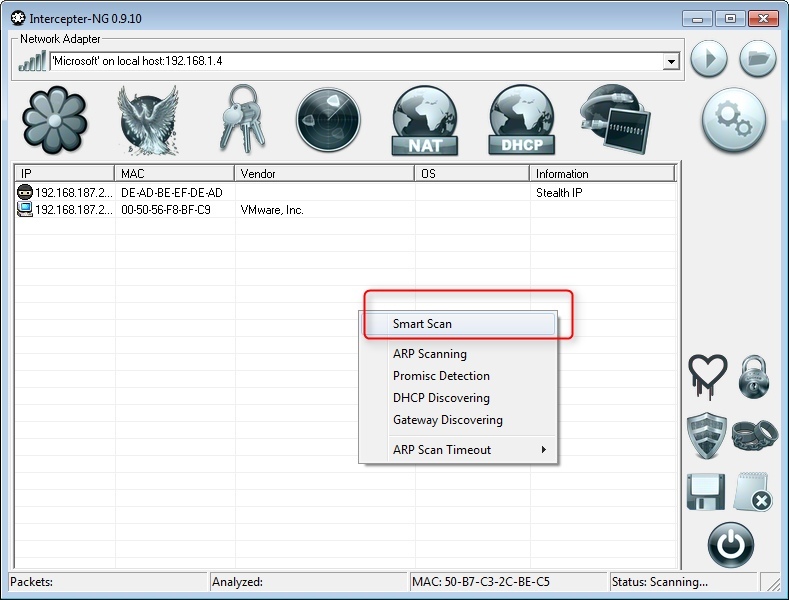Image resolution: width=789 pixels, height=600 pixels.
Task: Open the DHCP globe mode
Action: tap(521, 120)
